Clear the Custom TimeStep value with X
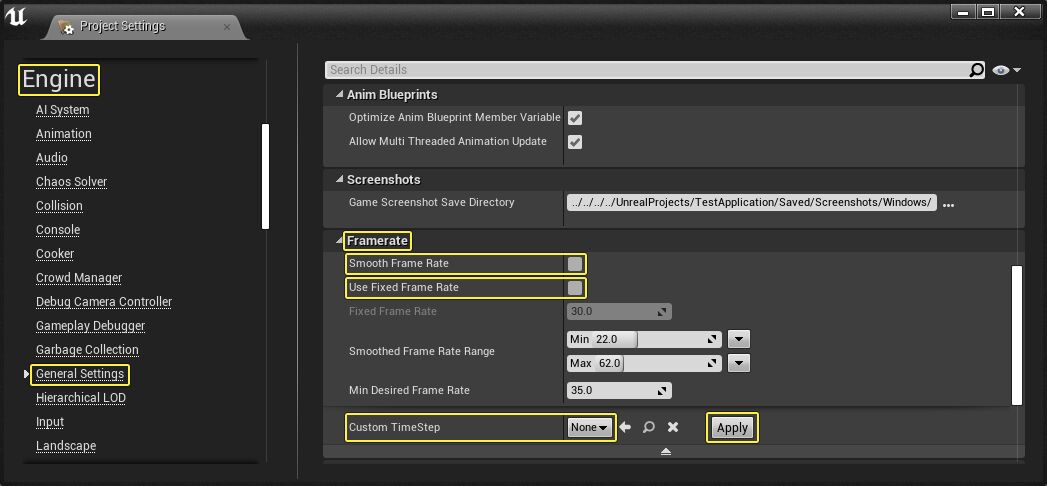The width and height of the screenshot is (1047, 486). click(673, 427)
